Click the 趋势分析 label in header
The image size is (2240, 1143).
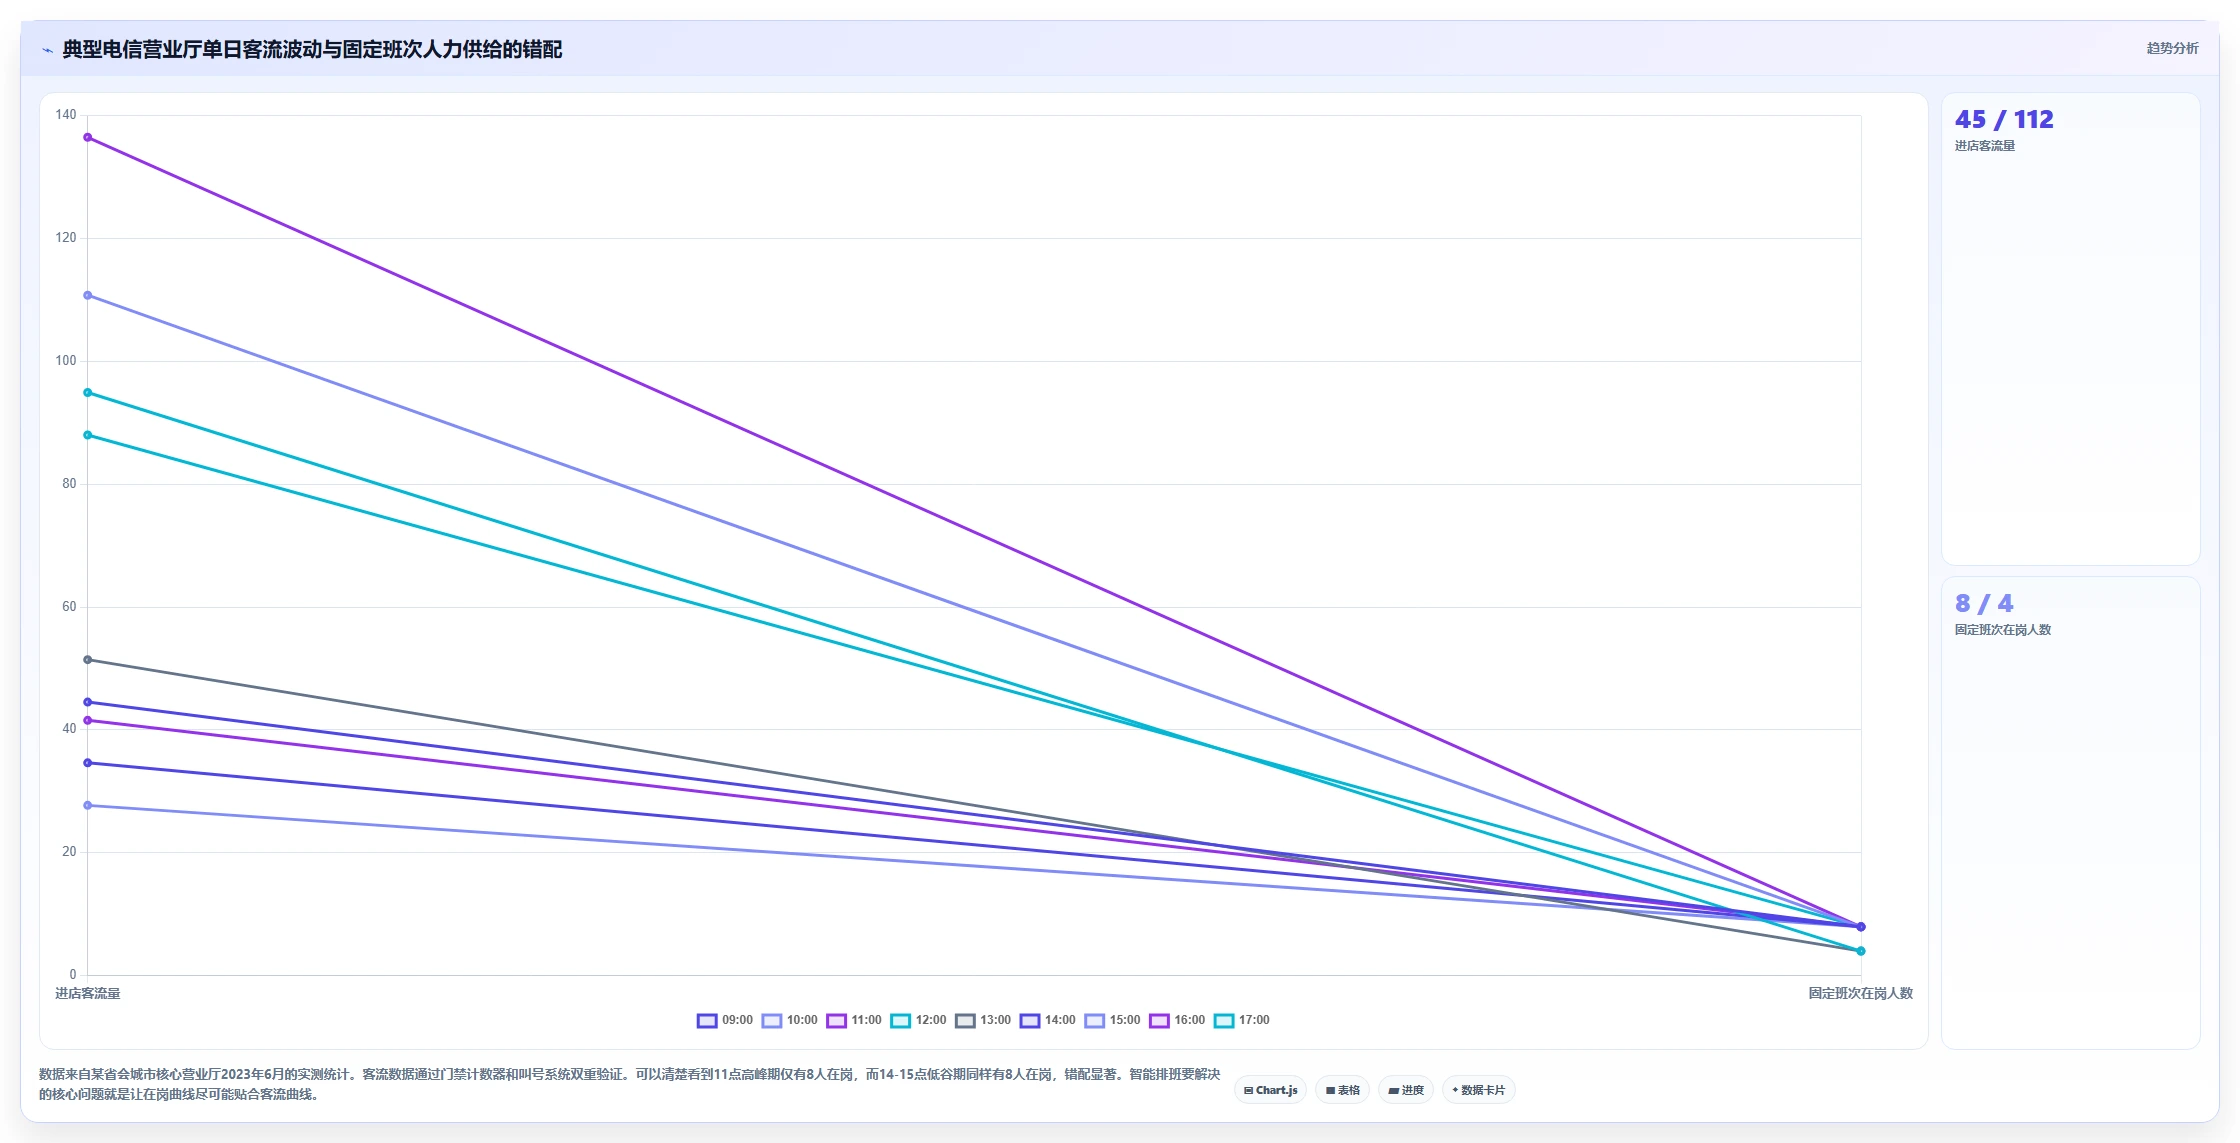(x=2172, y=48)
